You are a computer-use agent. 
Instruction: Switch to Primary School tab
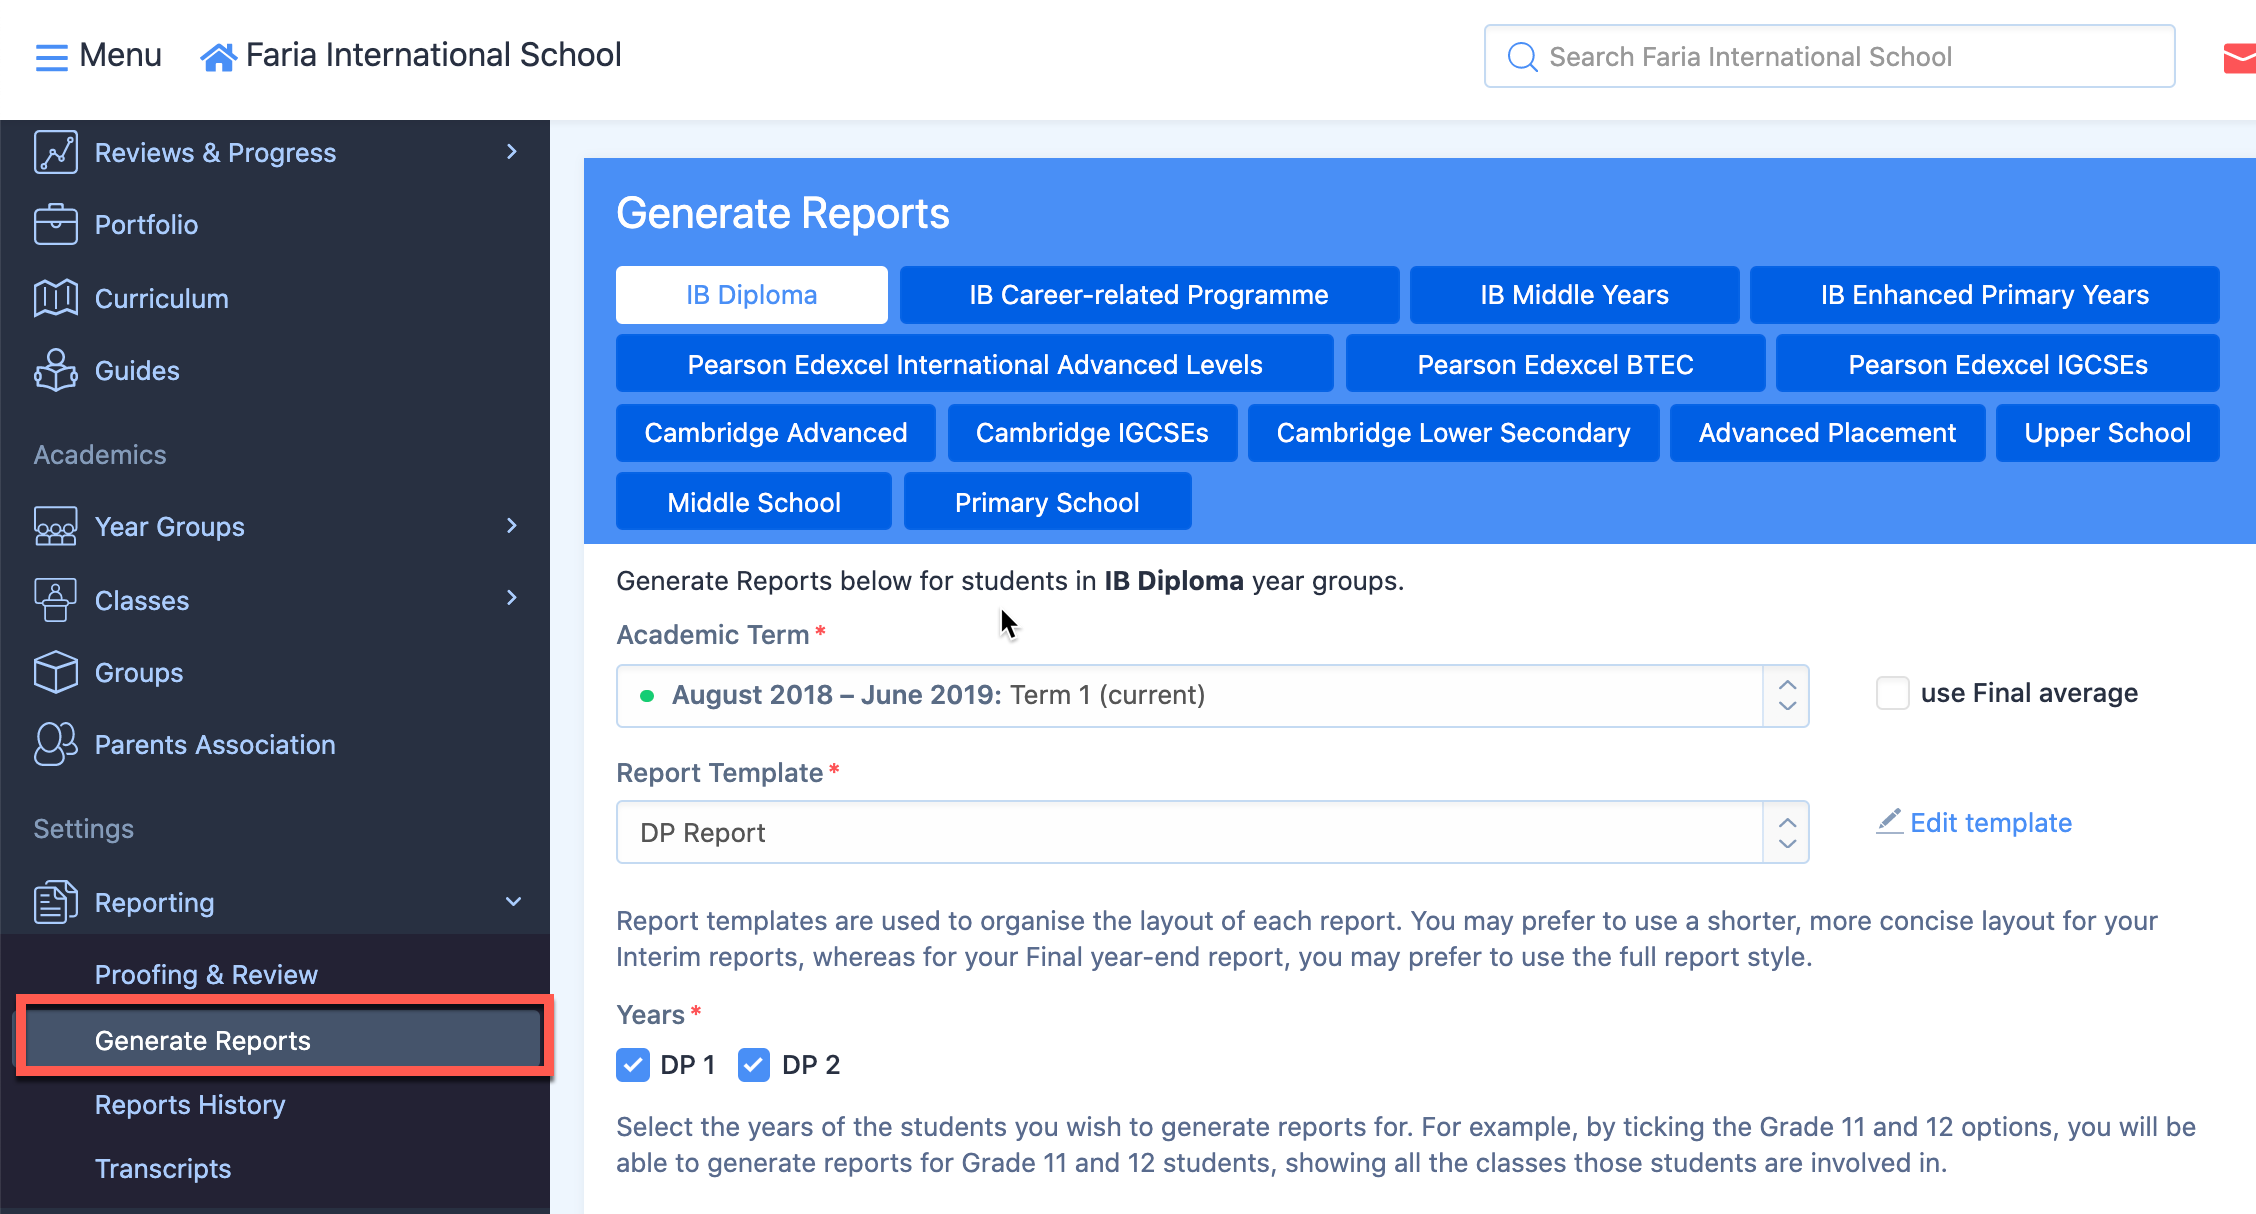coord(1048,502)
